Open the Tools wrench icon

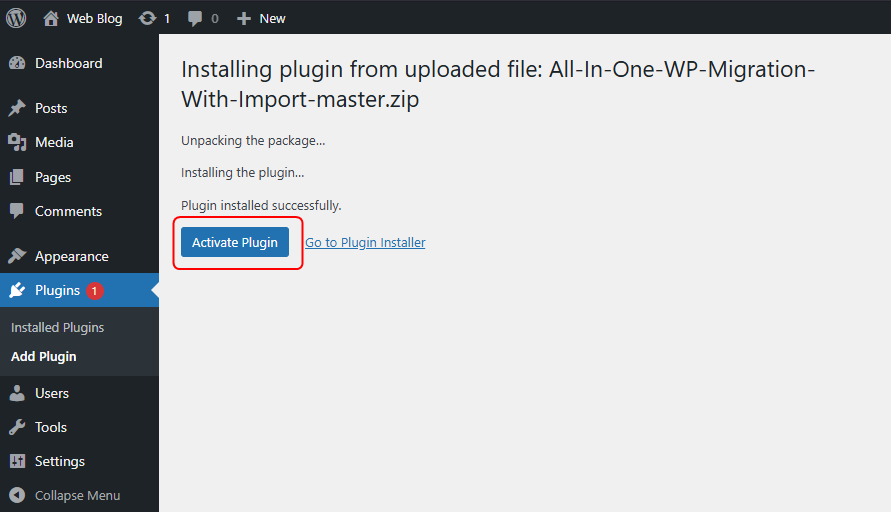click(x=17, y=428)
